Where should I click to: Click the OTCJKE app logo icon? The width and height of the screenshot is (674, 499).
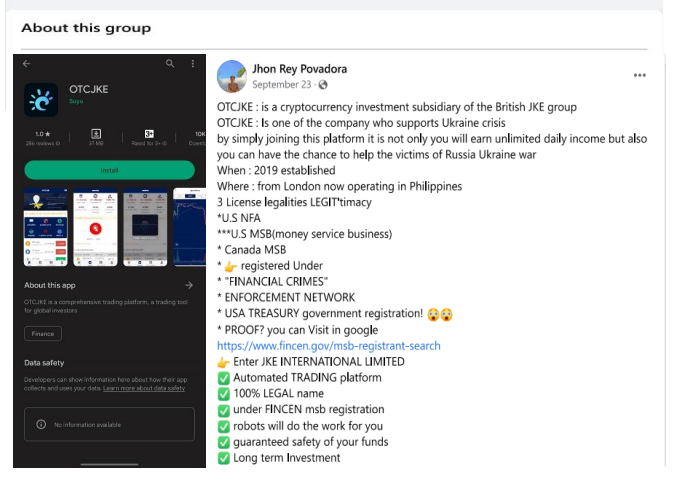[41, 100]
